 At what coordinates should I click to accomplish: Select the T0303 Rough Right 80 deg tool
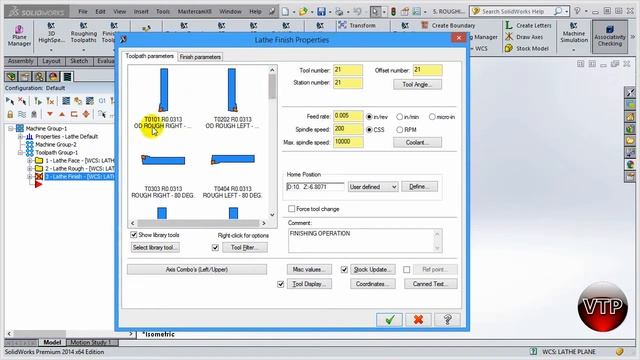pyautogui.click(x=163, y=176)
